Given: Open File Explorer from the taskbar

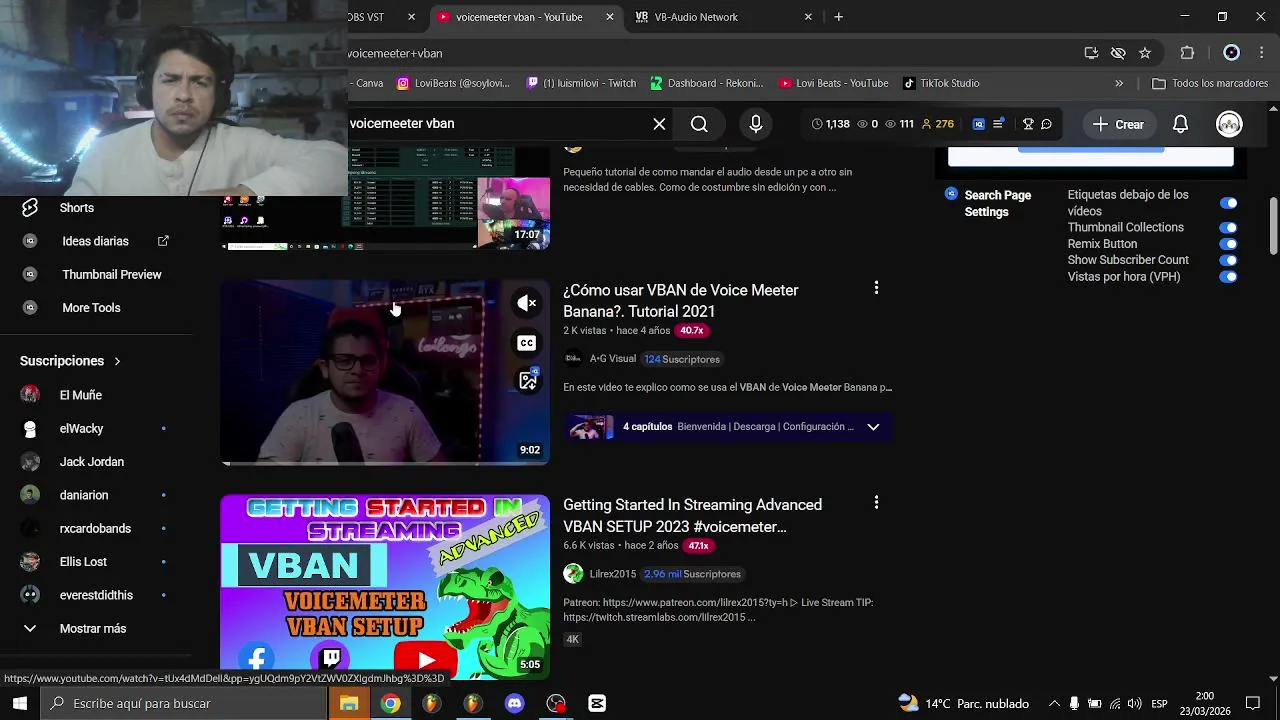Looking at the screenshot, I should coord(348,703).
